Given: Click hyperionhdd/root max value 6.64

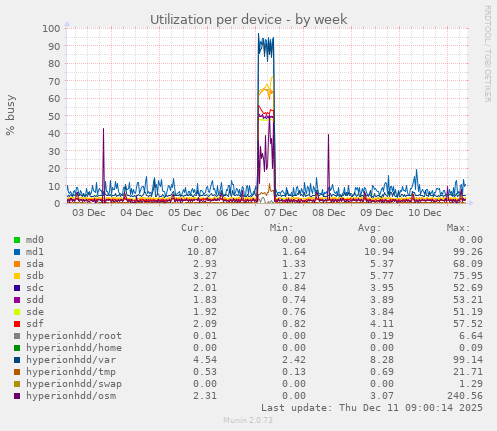Looking at the screenshot, I should [x=471, y=336].
